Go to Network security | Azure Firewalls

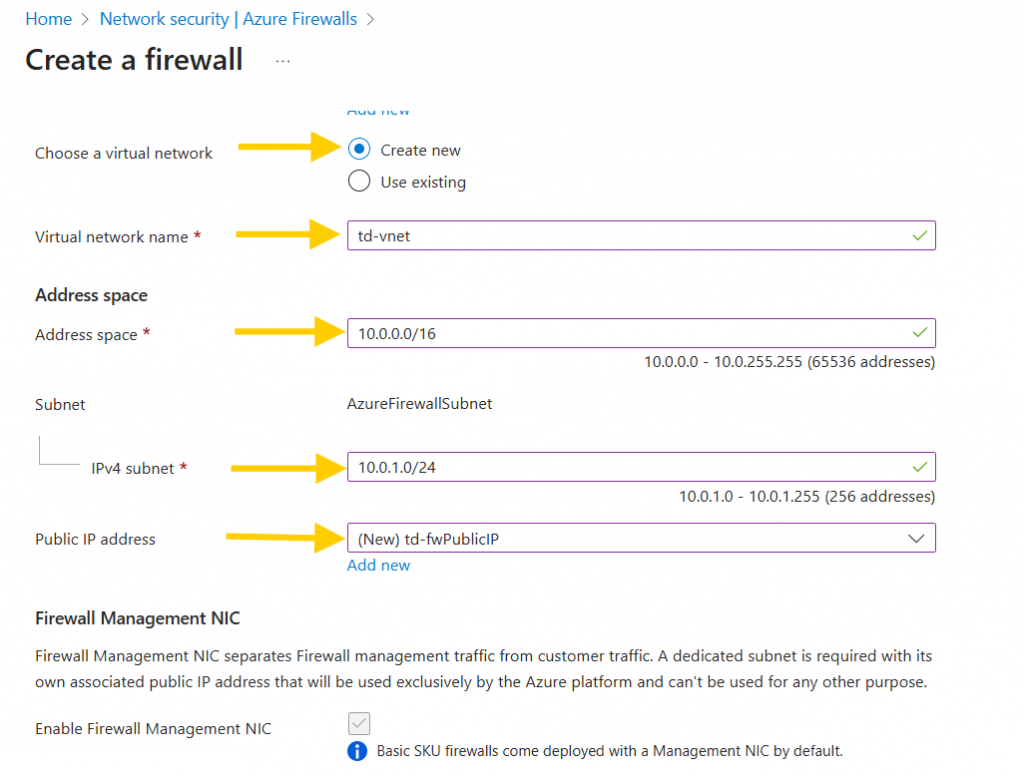click(x=227, y=18)
